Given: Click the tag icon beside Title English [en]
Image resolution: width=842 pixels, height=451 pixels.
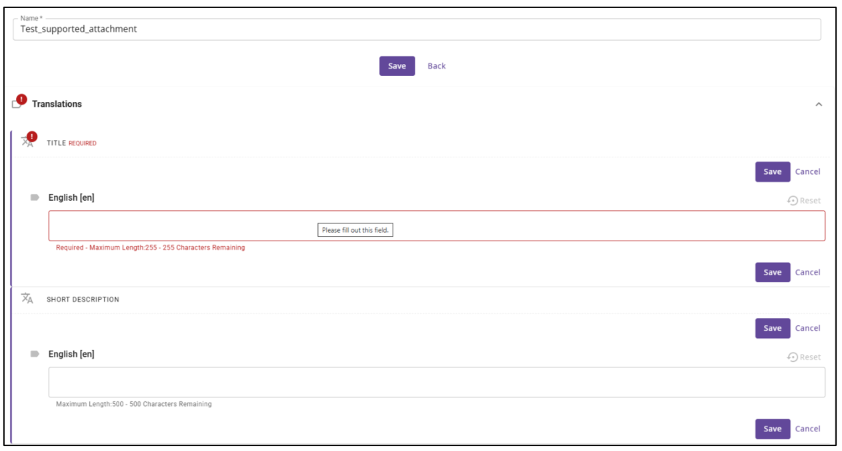Looking at the screenshot, I should click(x=35, y=198).
